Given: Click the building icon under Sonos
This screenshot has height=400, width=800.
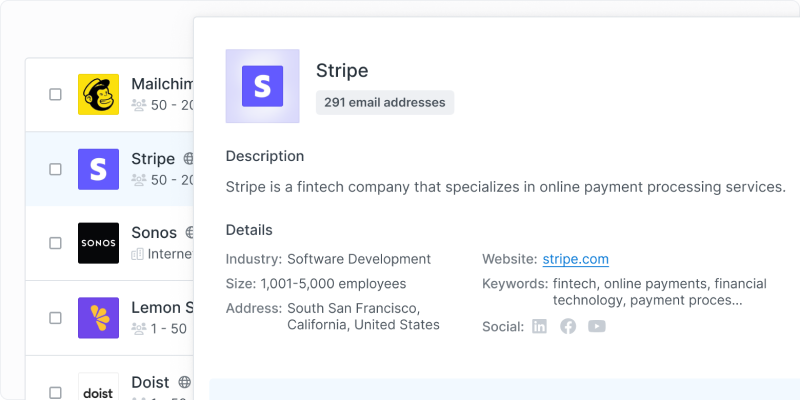Looking at the screenshot, I should click(x=137, y=254).
